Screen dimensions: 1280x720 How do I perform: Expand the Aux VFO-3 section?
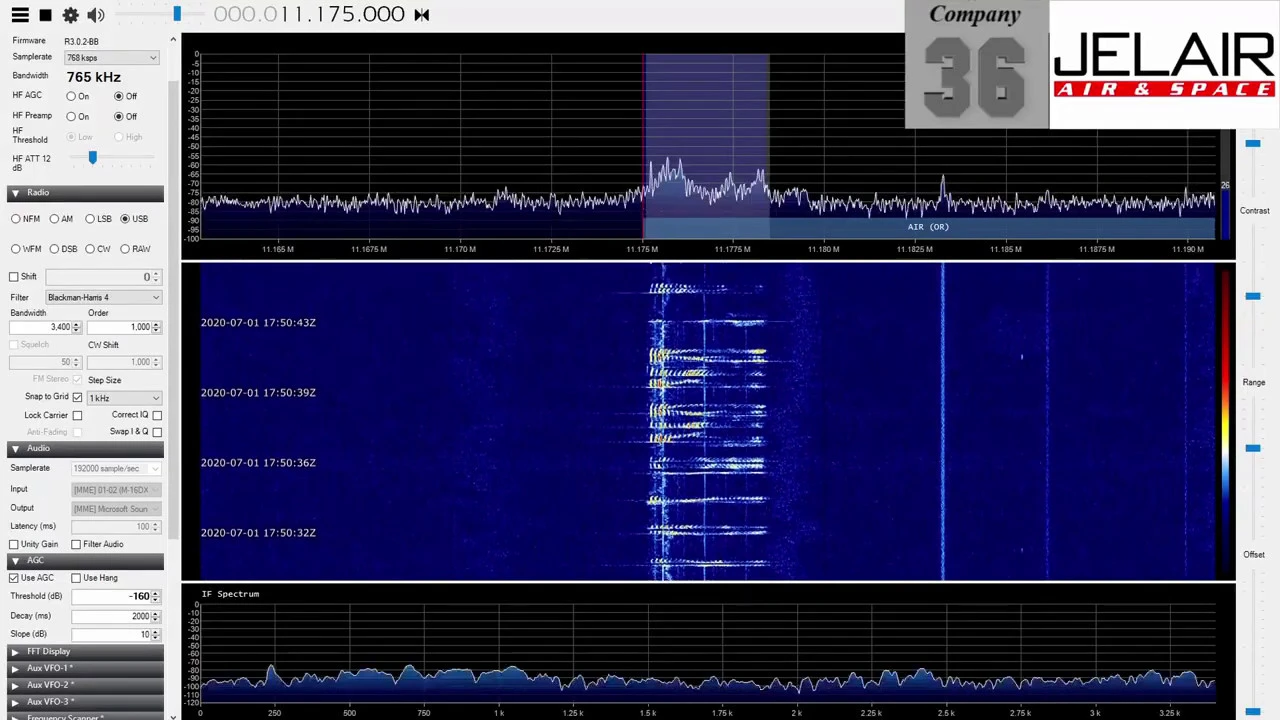85,701
